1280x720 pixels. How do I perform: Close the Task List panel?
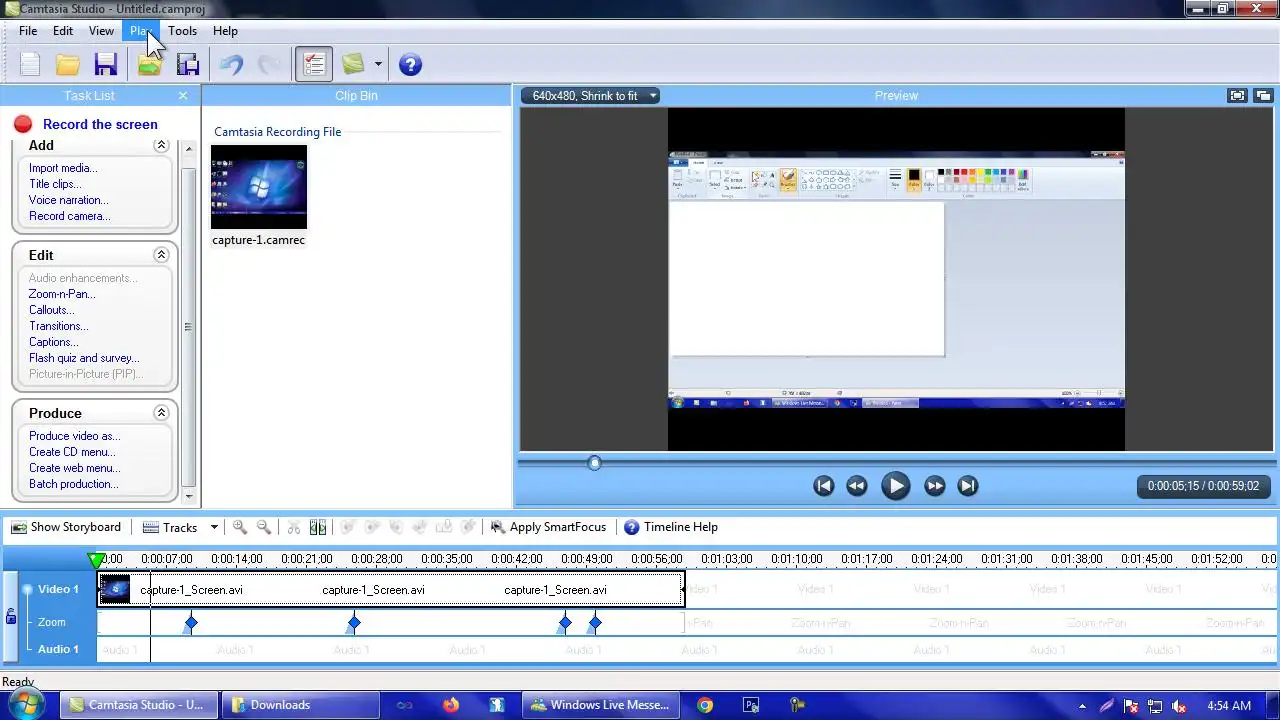[183, 96]
